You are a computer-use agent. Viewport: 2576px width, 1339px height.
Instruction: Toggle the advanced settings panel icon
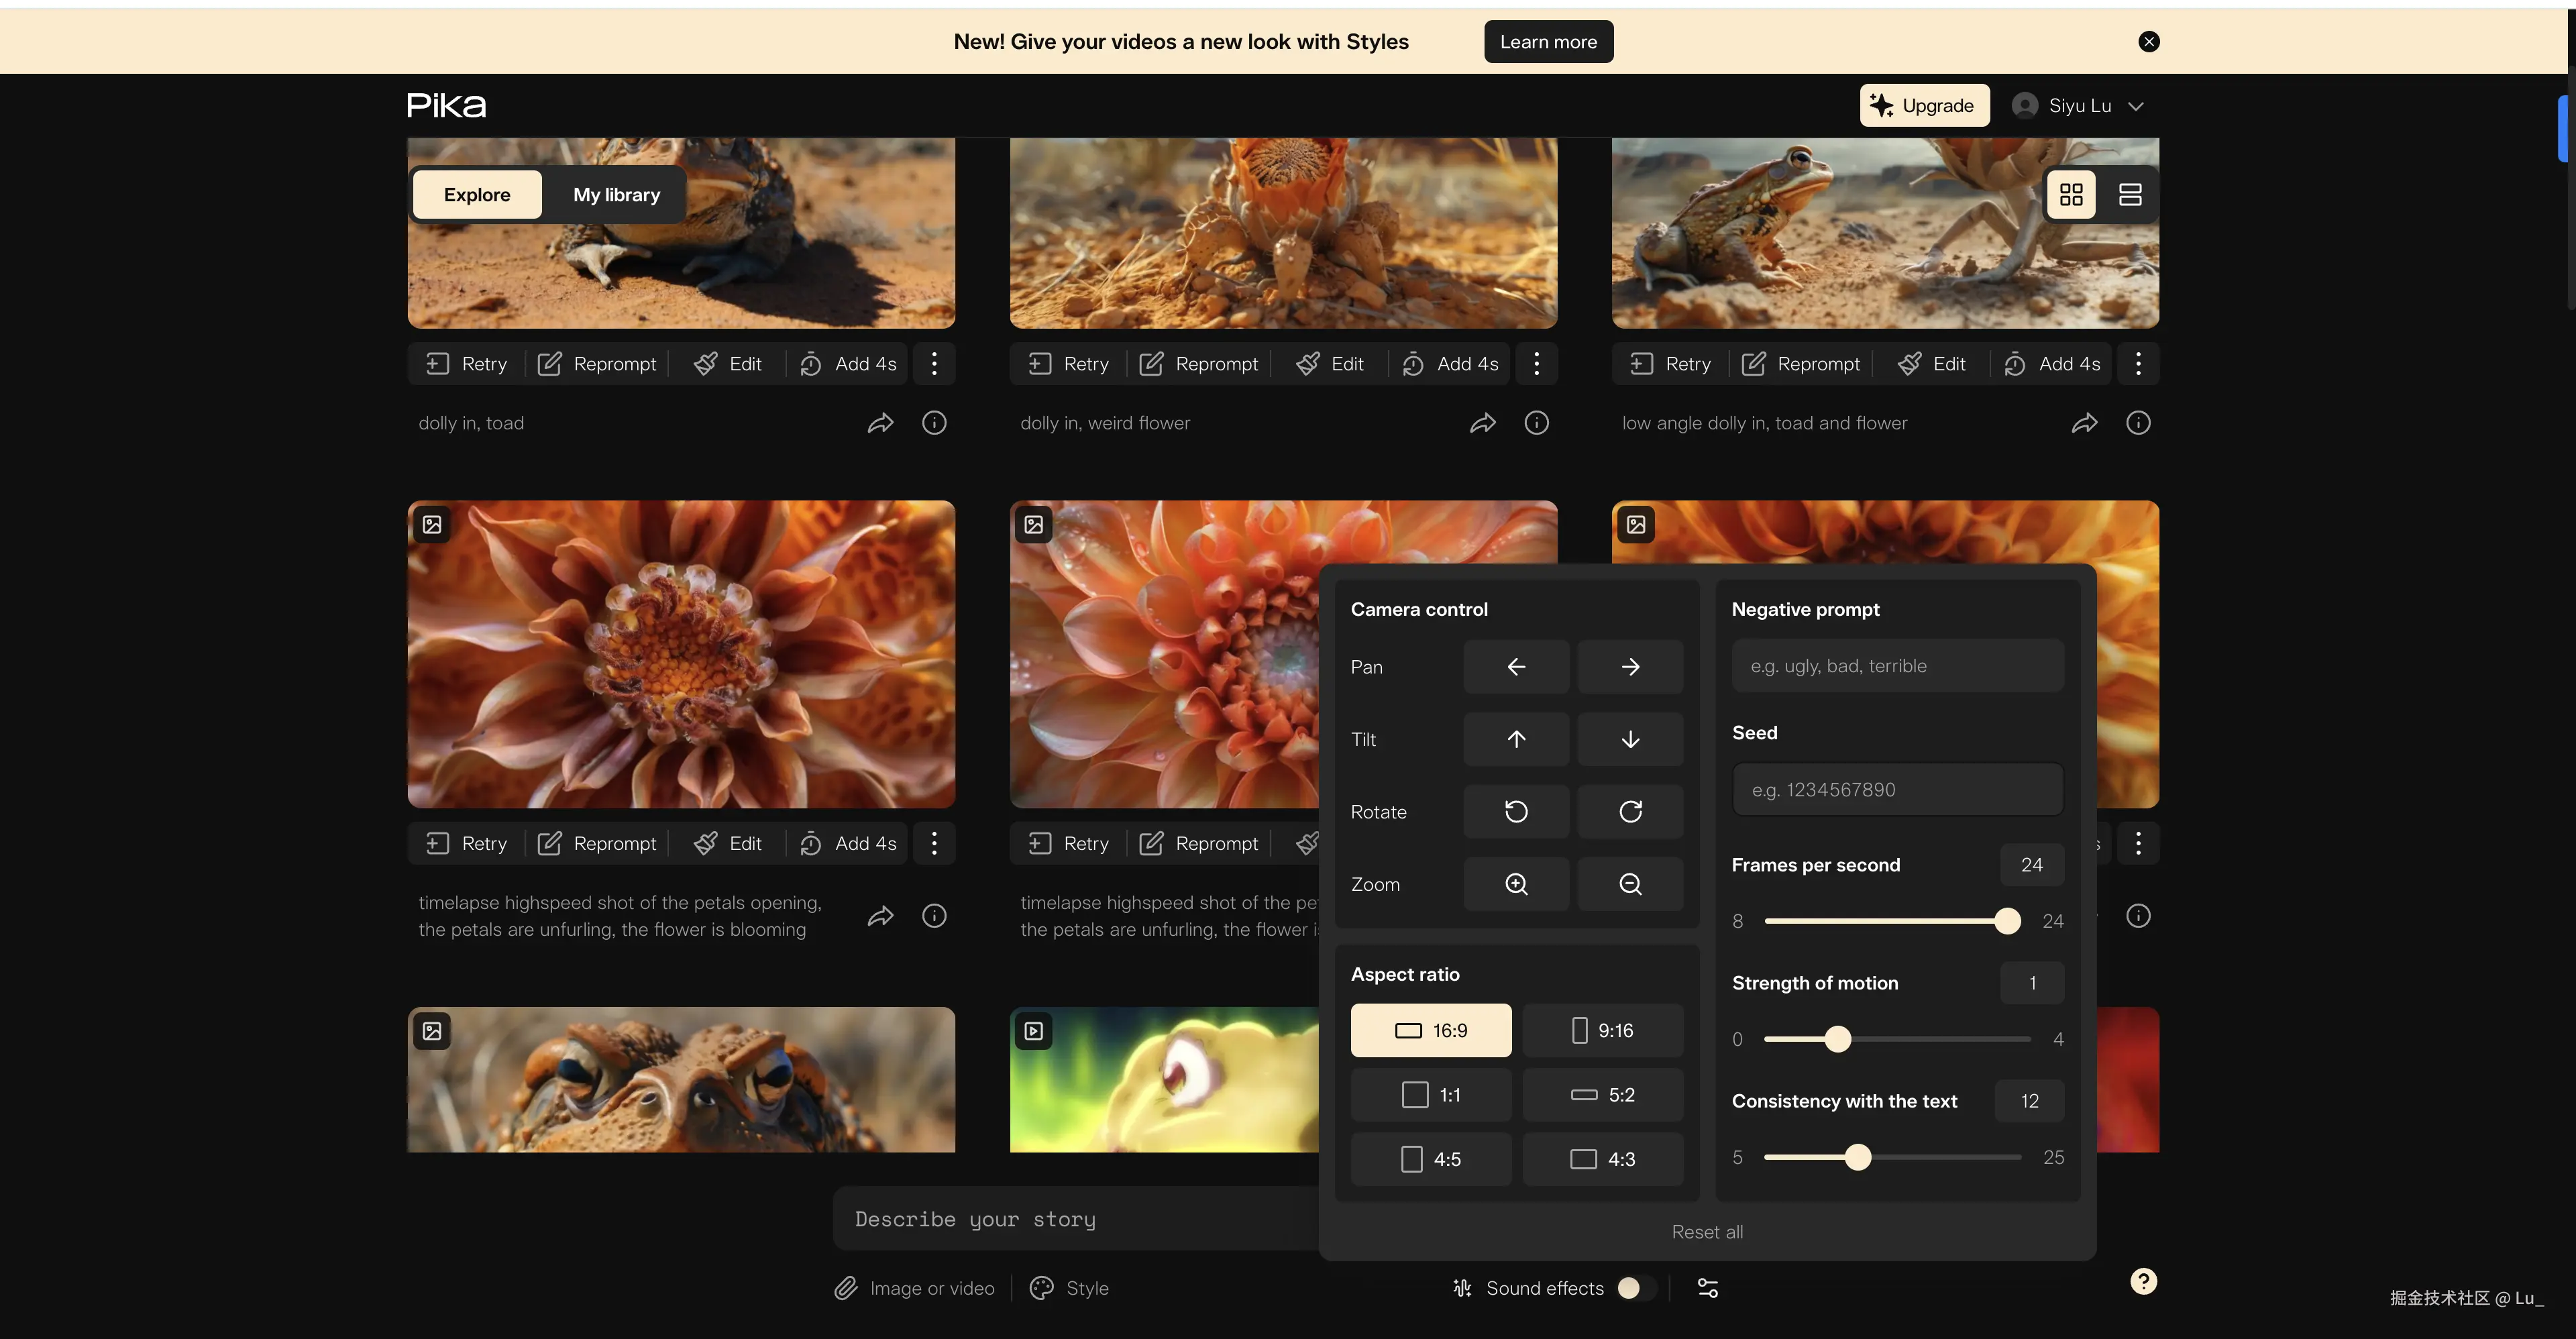click(1707, 1288)
